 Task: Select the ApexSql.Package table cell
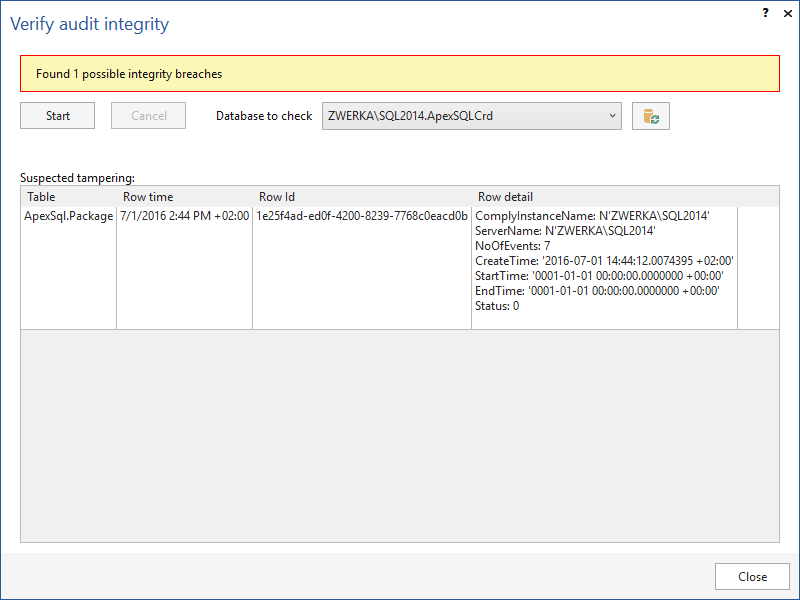pyautogui.click(x=68, y=268)
